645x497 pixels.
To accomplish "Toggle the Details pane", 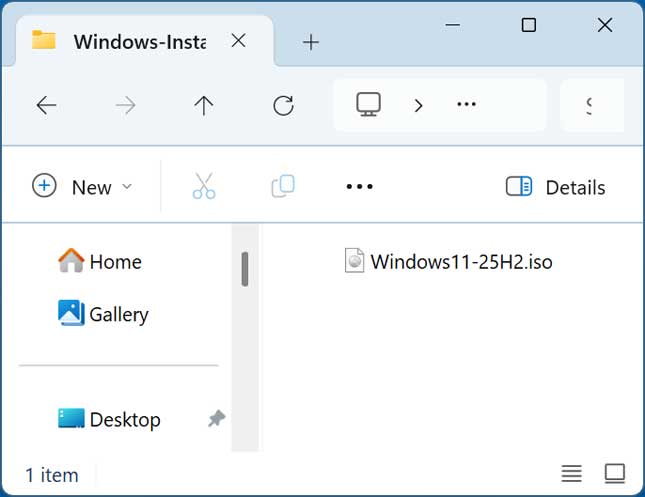I will (x=556, y=187).
